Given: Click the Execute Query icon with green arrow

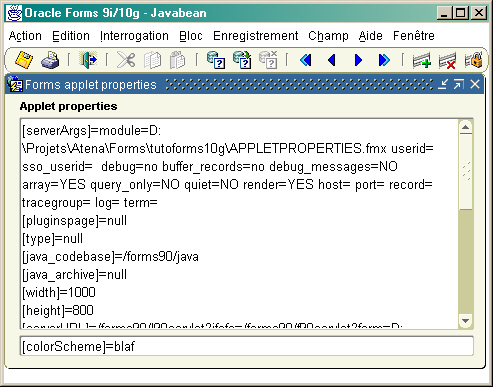Looking at the screenshot, I should (x=242, y=60).
